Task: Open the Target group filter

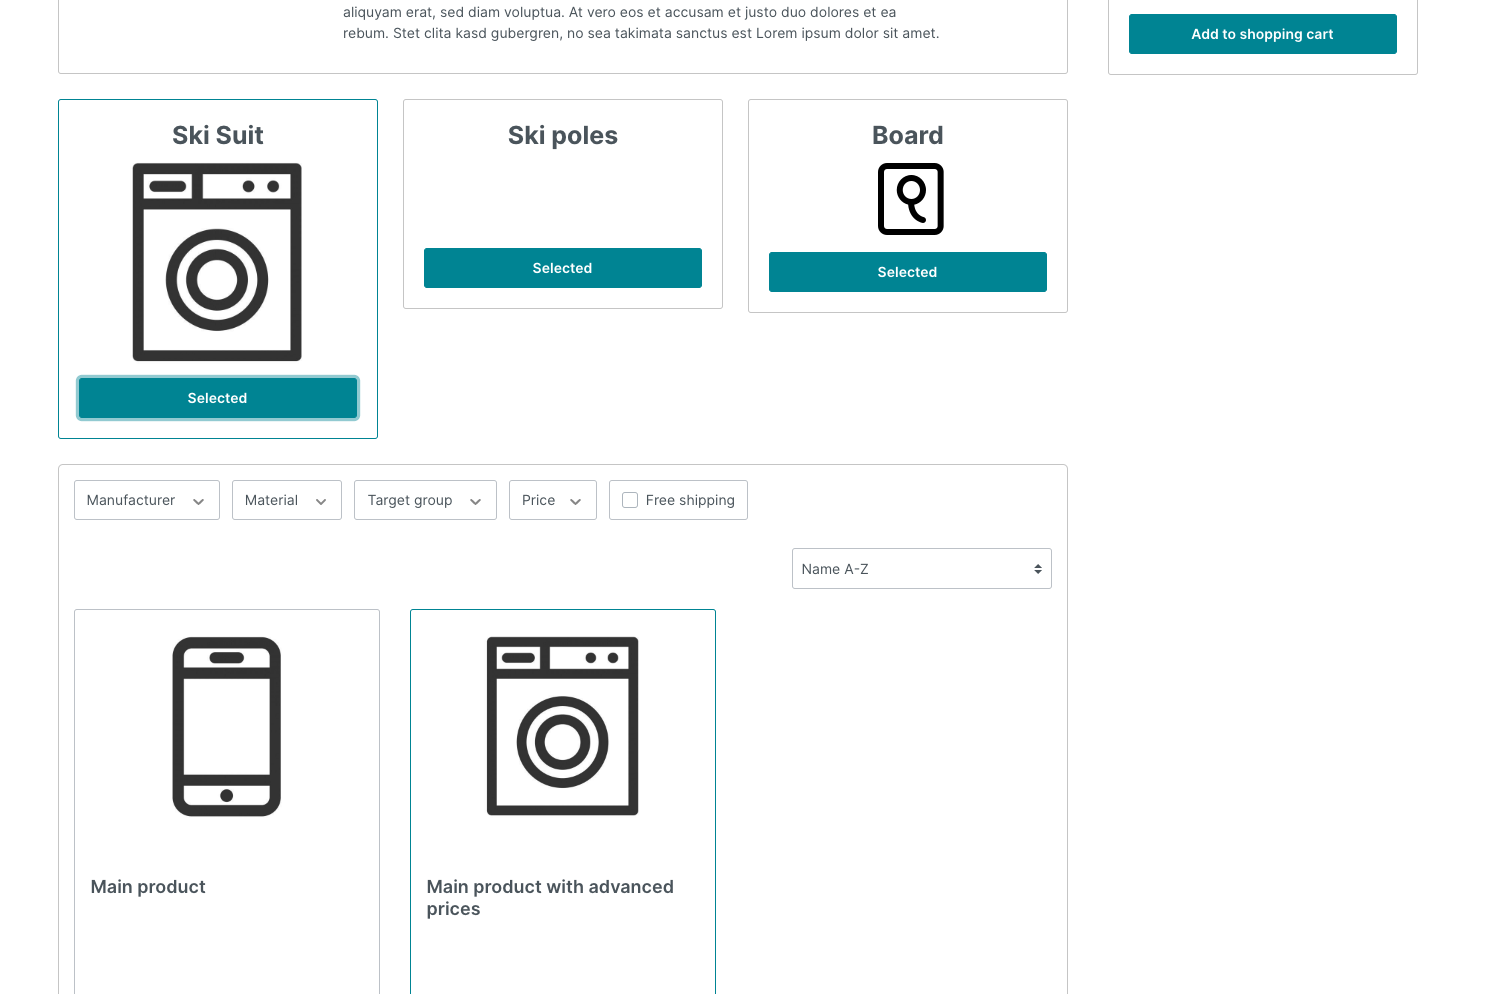Action: [x=425, y=500]
